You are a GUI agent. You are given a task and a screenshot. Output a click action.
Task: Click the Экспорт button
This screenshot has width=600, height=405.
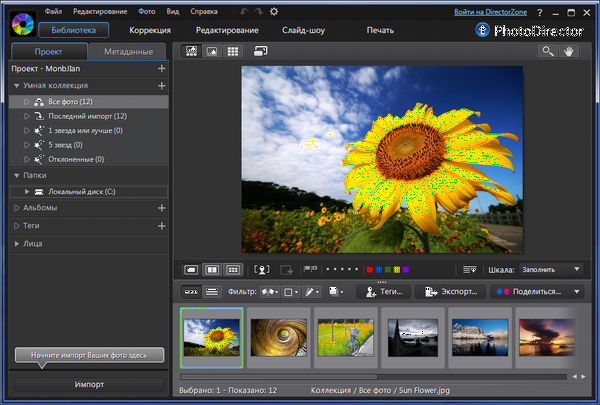tap(451, 292)
